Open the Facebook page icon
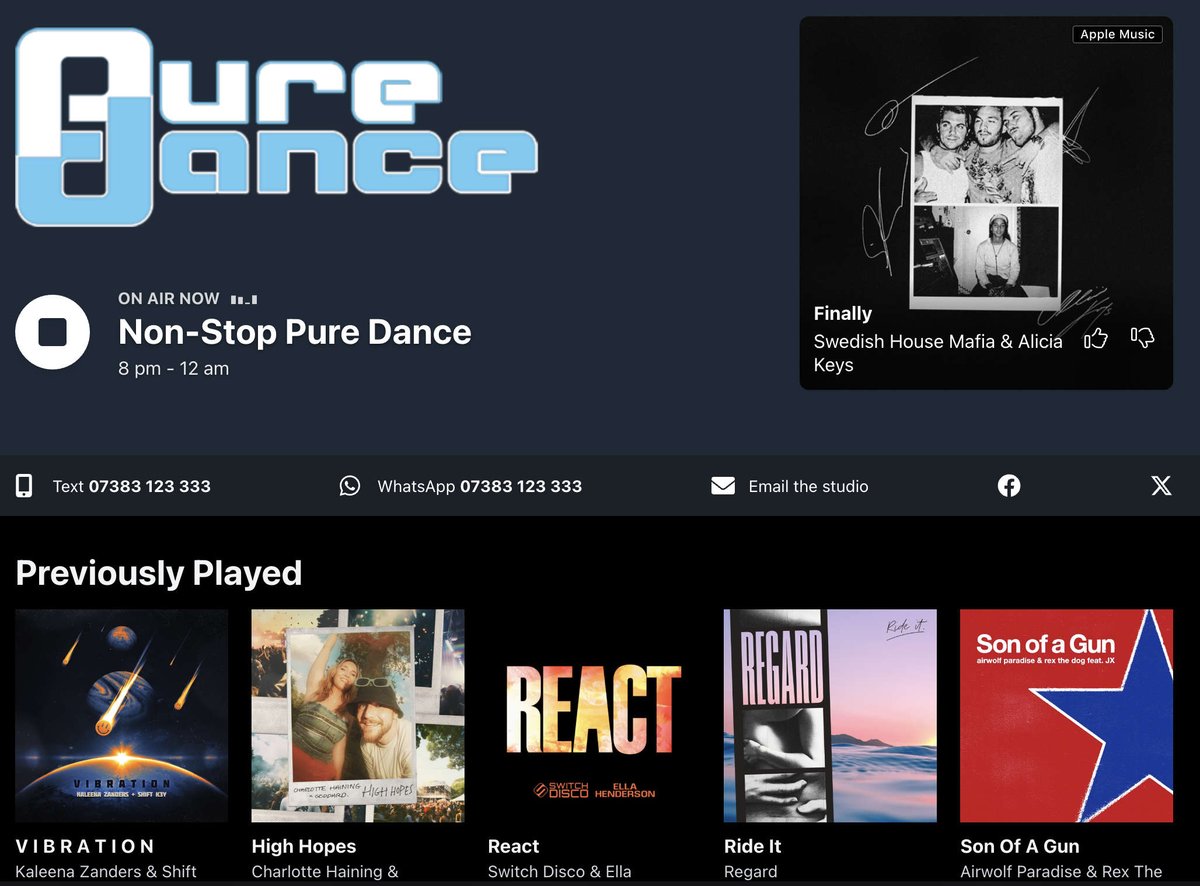This screenshot has height=886, width=1200. (1009, 486)
